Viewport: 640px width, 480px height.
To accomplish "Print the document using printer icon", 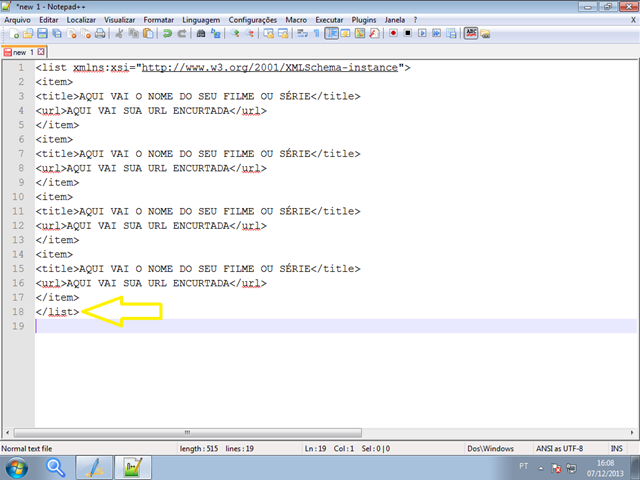I will pos(100,33).
